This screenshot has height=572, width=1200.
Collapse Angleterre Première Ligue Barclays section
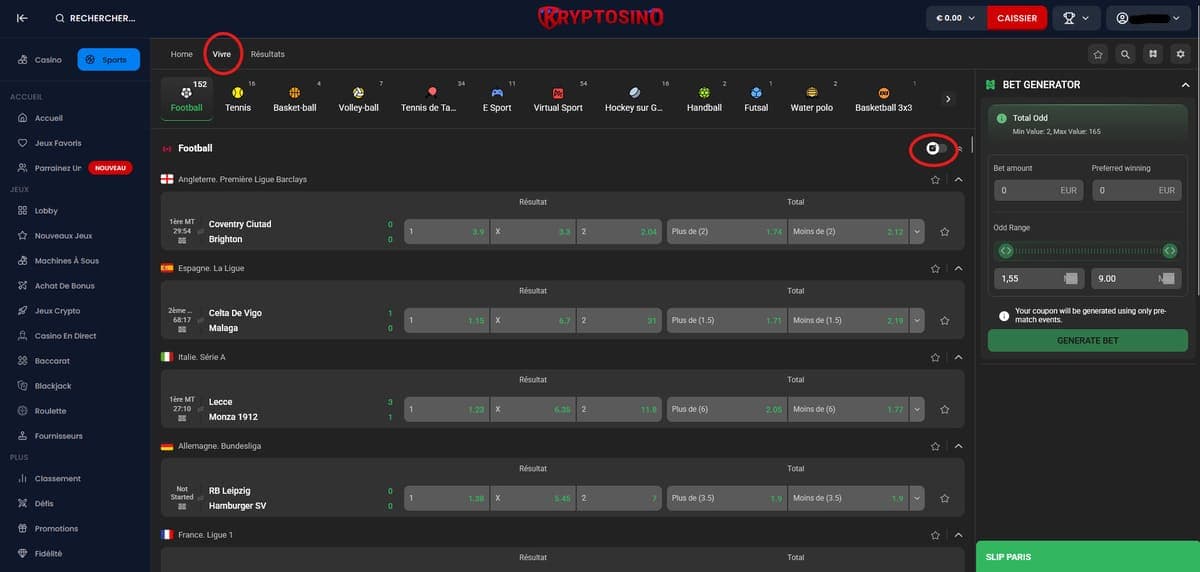[958, 179]
